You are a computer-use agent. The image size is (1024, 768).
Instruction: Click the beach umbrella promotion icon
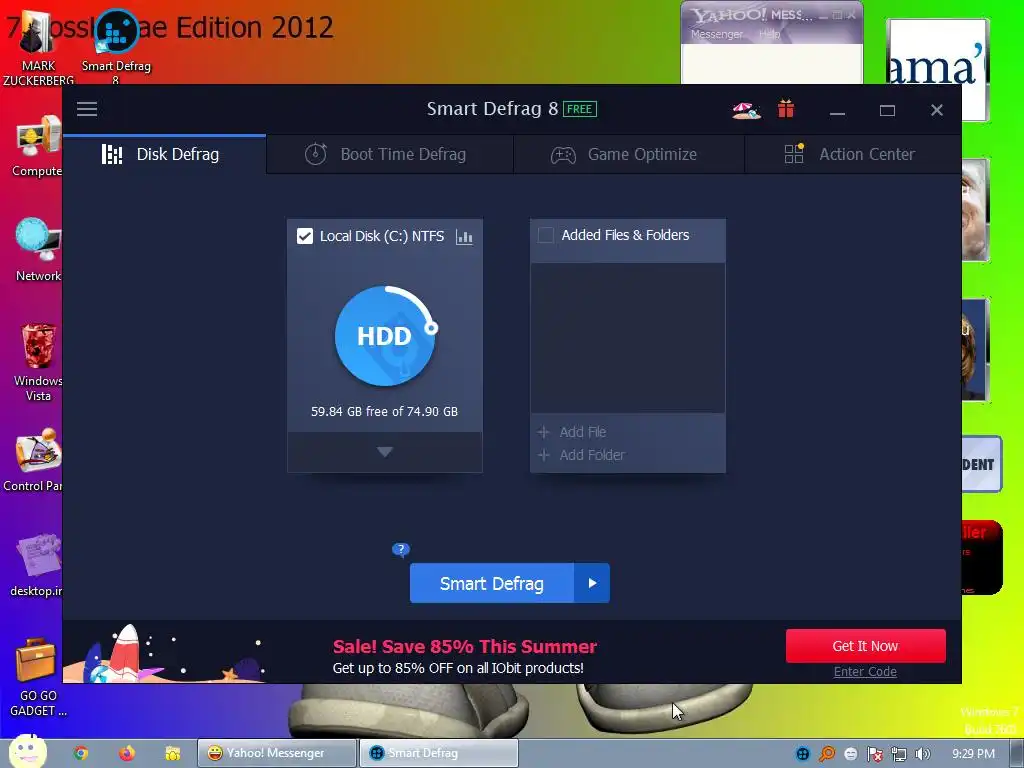(x=746, y=110)
